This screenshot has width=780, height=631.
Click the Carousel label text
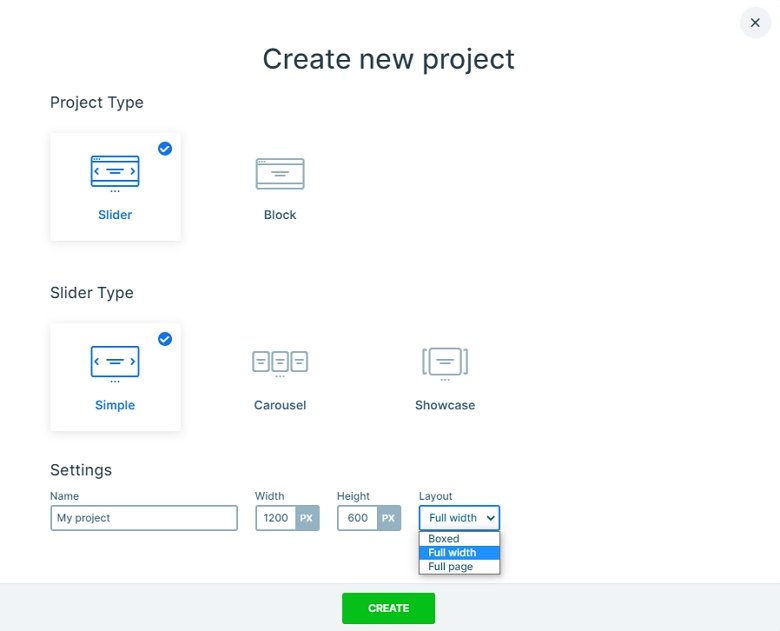(x=280, y=405)
